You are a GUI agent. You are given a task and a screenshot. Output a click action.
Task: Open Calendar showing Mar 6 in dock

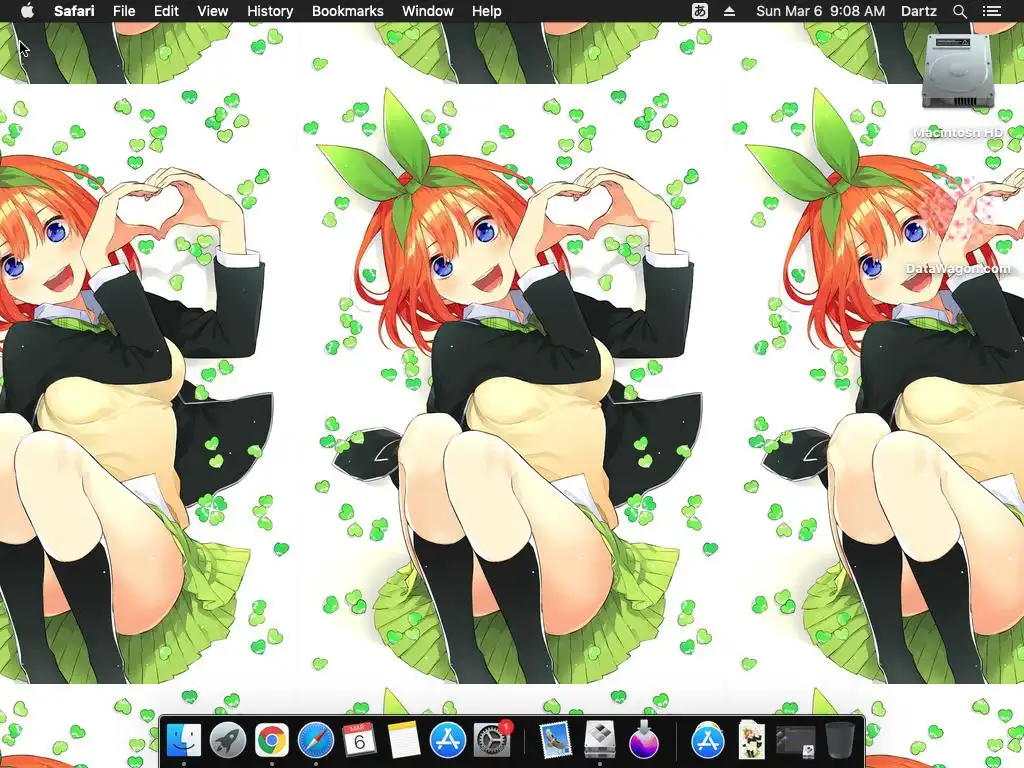tap(359, 741)
